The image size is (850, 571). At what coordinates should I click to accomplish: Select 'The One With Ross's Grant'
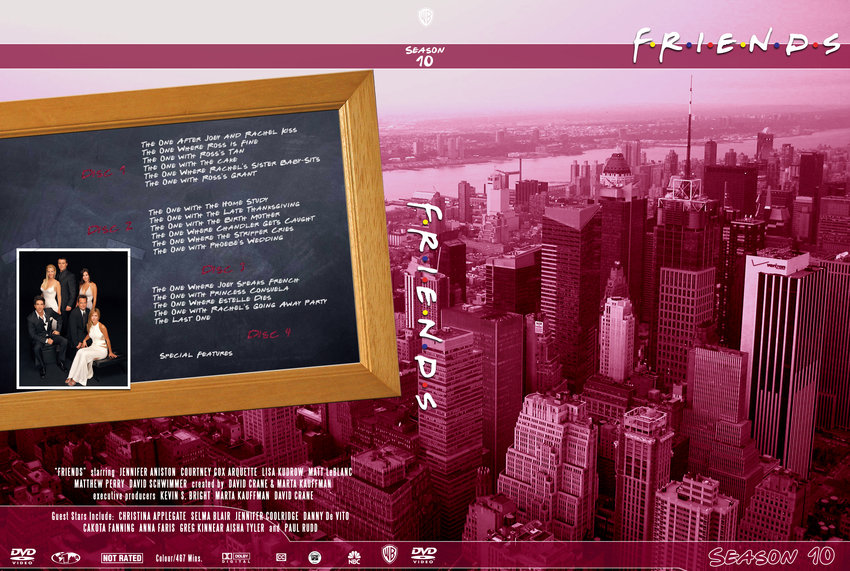pos(201,179)
